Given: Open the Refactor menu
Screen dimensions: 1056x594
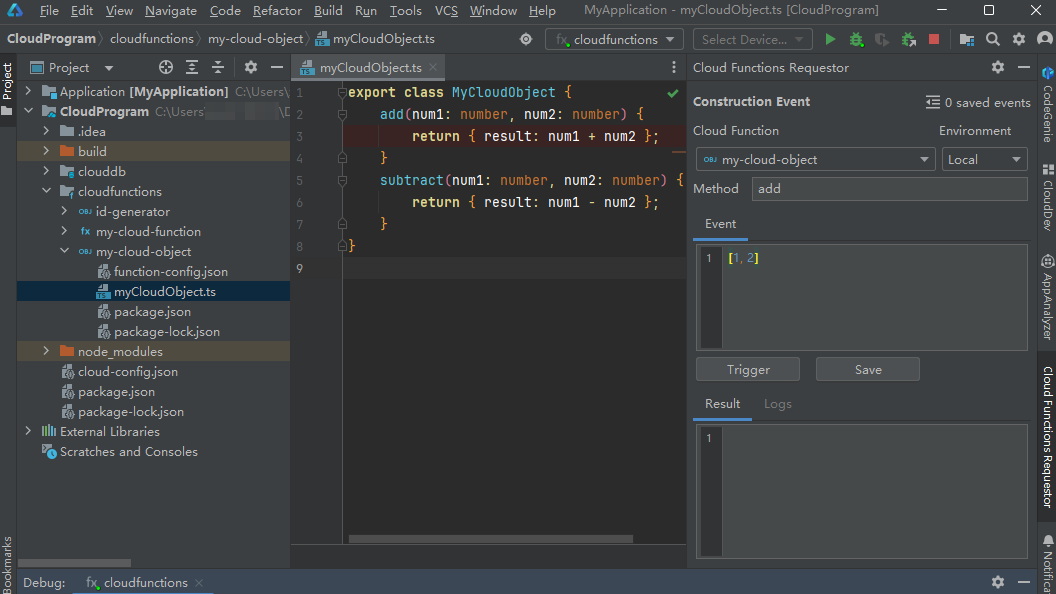Looking at the screenshot, I should point(277,11).
